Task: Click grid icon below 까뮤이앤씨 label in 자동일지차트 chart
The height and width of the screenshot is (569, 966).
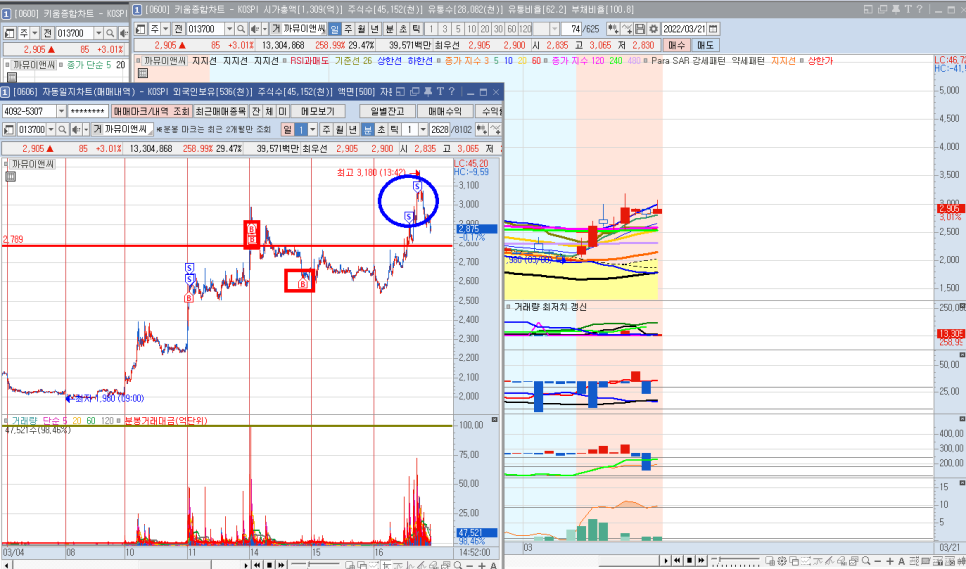Action: (10, 177)
